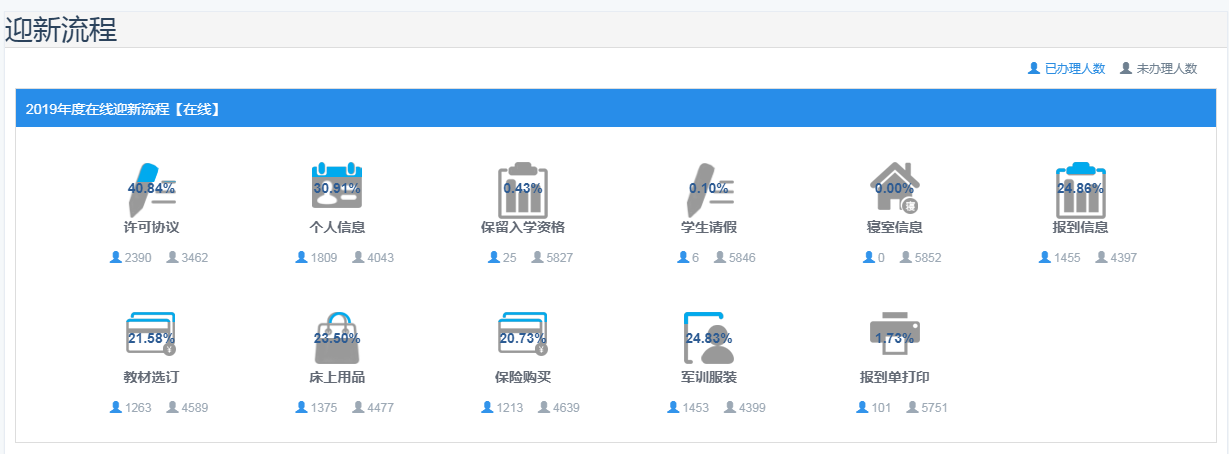Click completed count 1809 under 个人信息

pyautogui.click(x=323, y=258)
